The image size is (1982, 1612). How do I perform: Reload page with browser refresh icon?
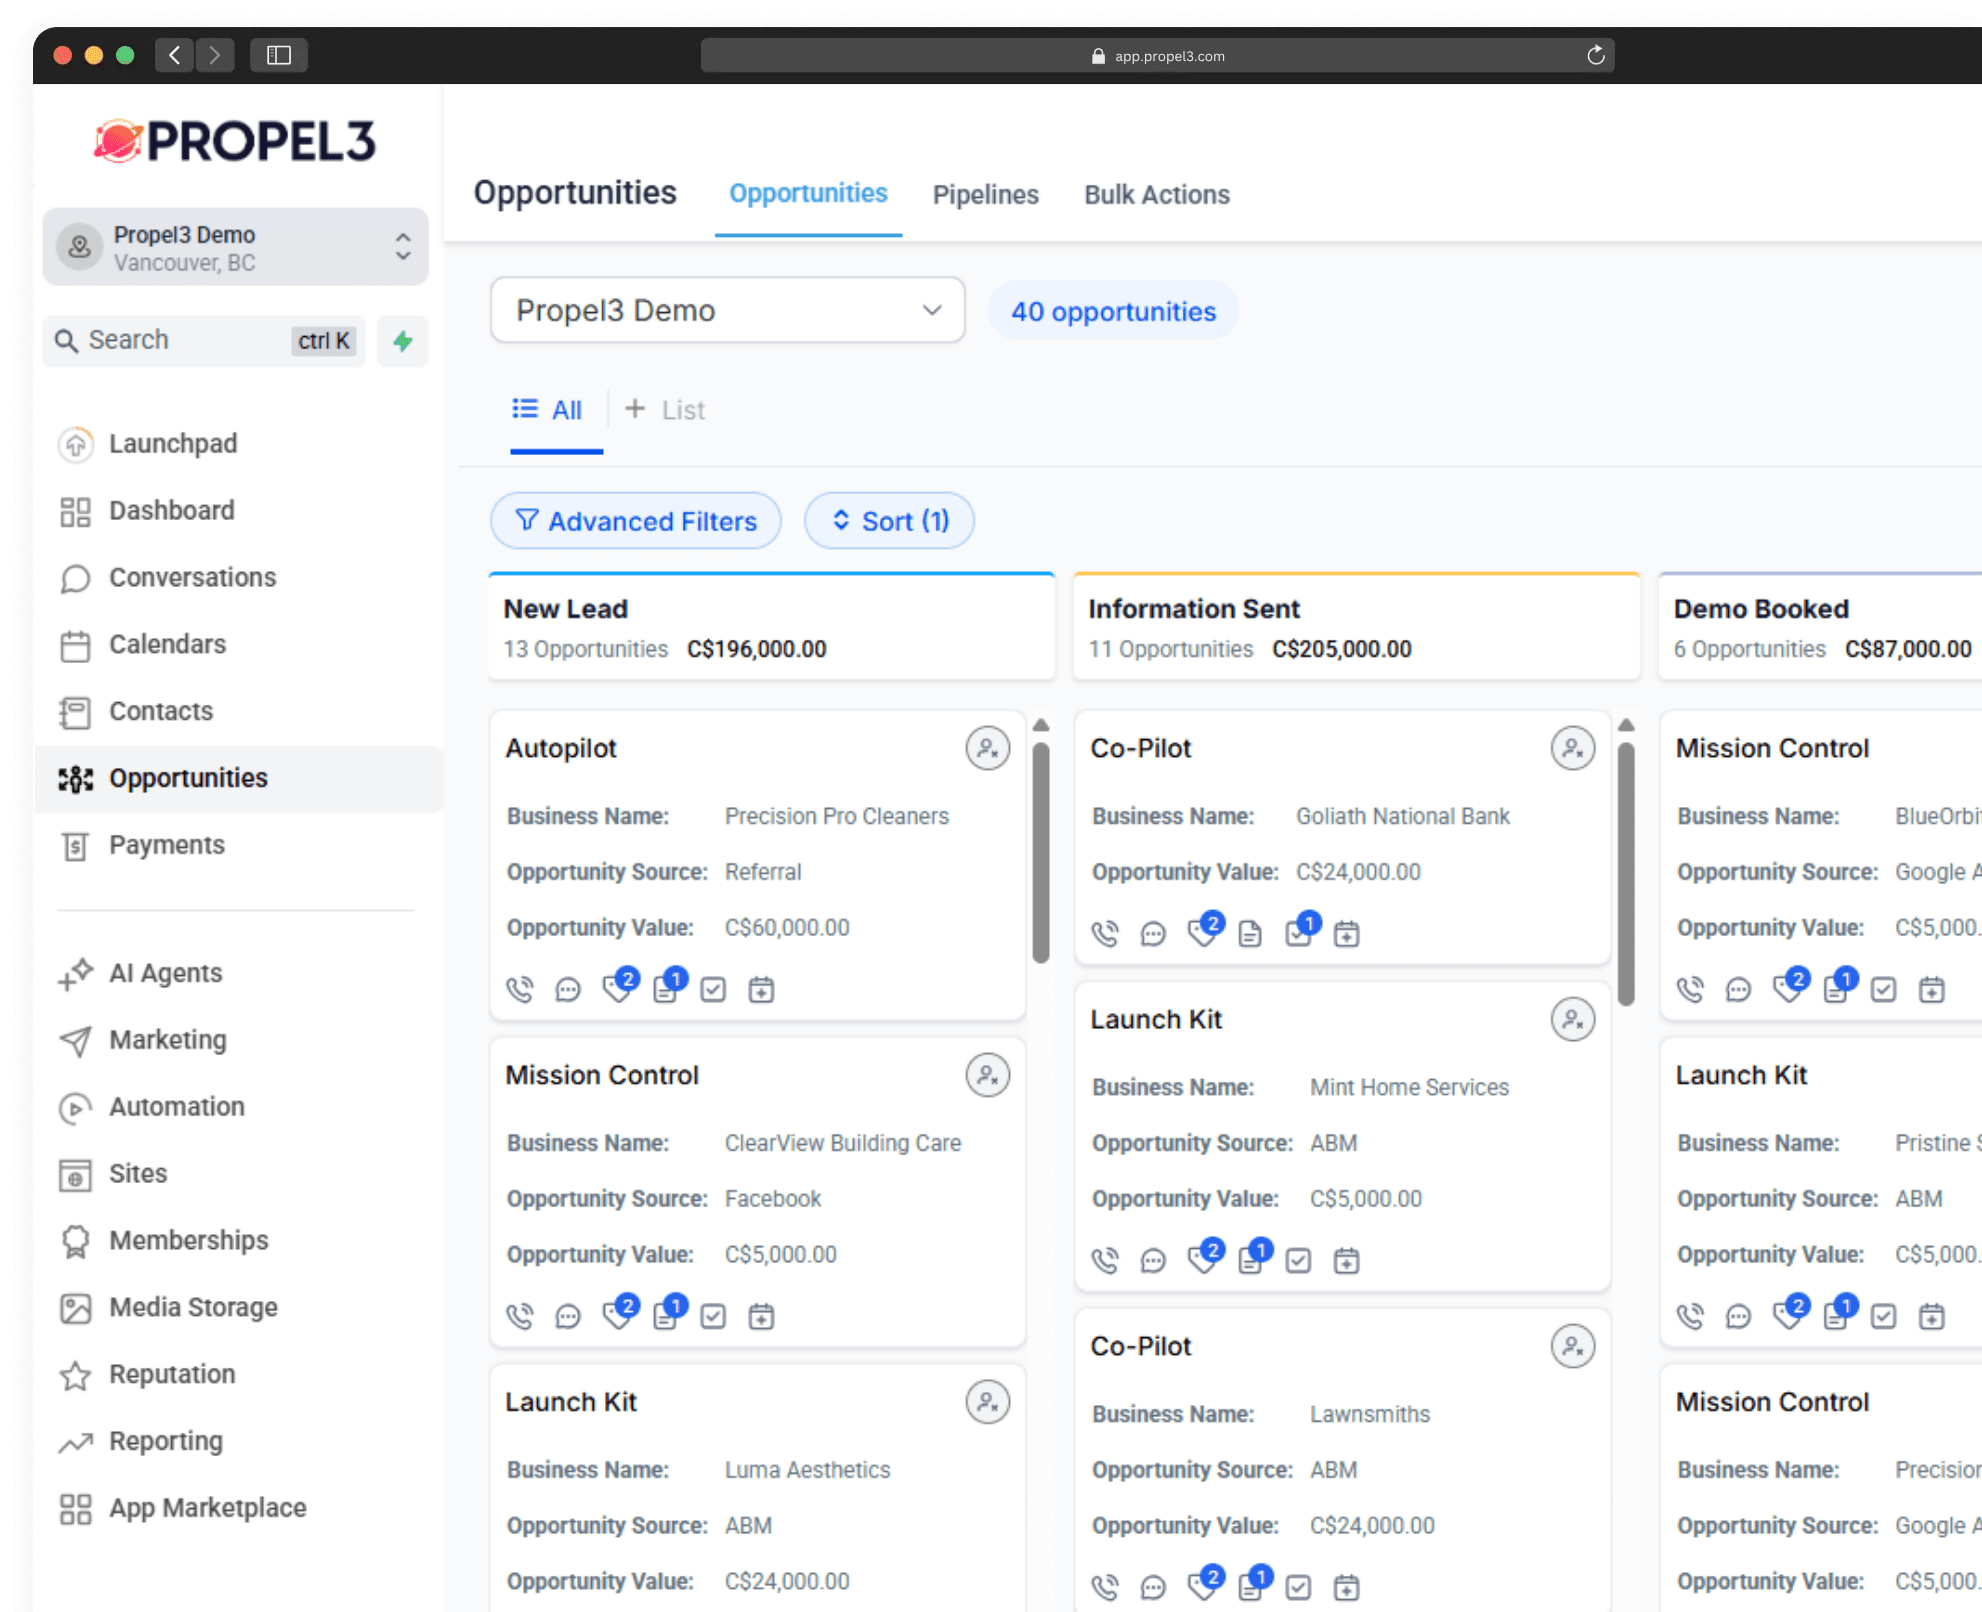click(1596, 55)
